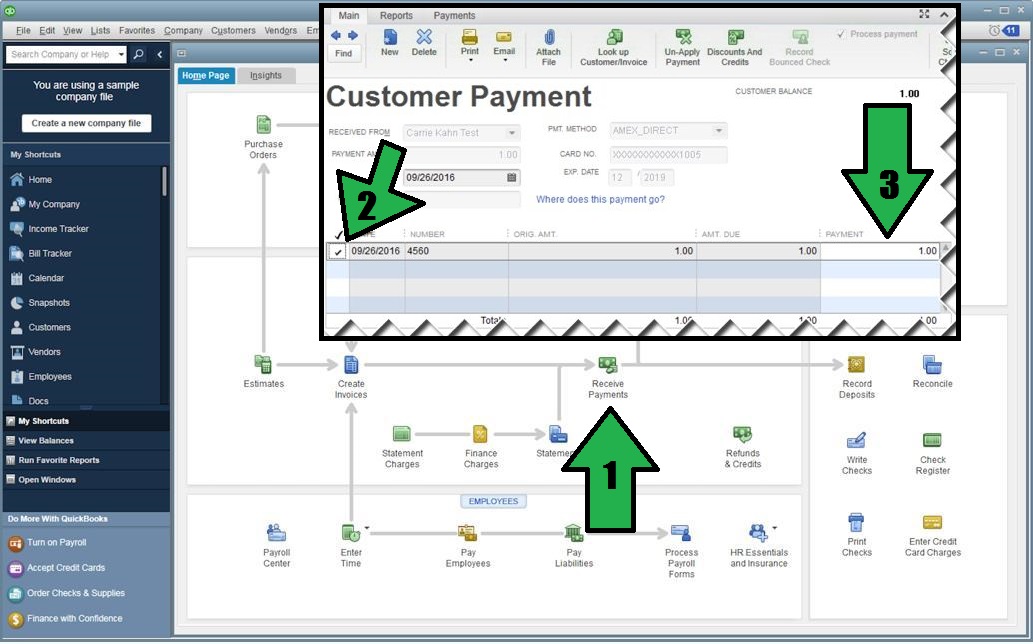Open Discounts And Credits
This screenshot has width=1033, height=644.
735,47
